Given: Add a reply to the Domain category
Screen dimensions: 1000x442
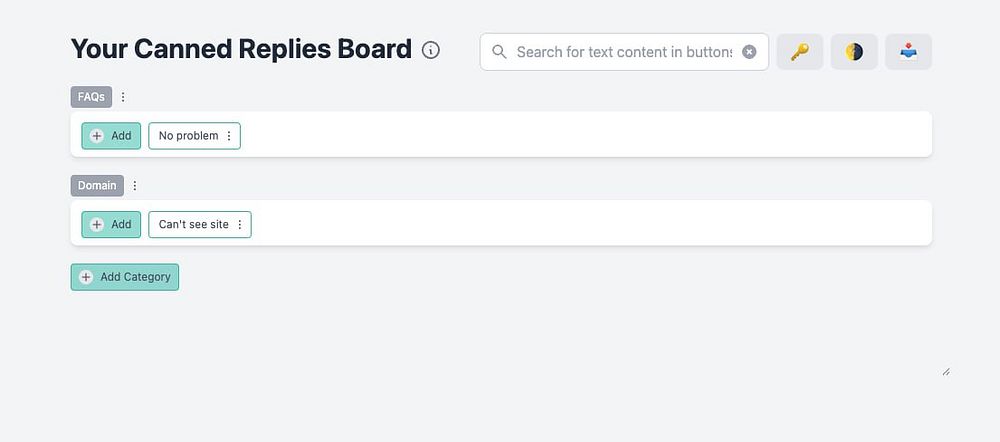Looking at the screenshot, I should click(111, 225).
